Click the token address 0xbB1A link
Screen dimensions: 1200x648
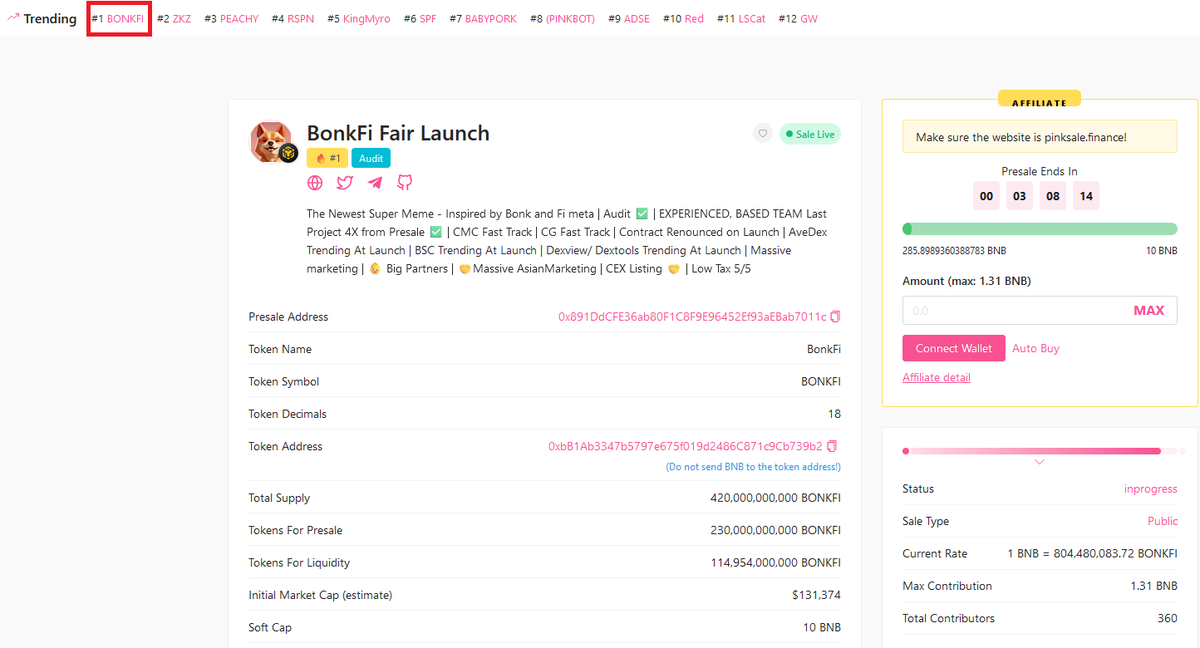pyautogui.click(x=685, y=446)
